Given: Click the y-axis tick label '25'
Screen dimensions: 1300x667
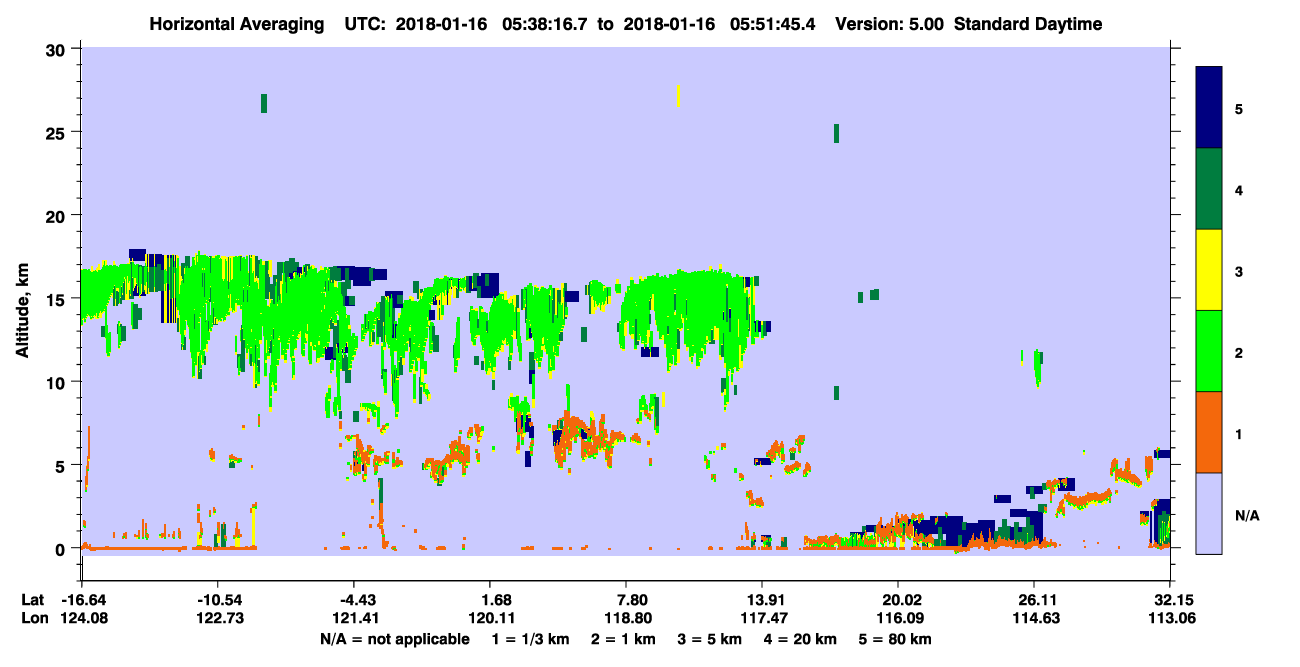Looking at the screenshot, I should pos(57,133).
